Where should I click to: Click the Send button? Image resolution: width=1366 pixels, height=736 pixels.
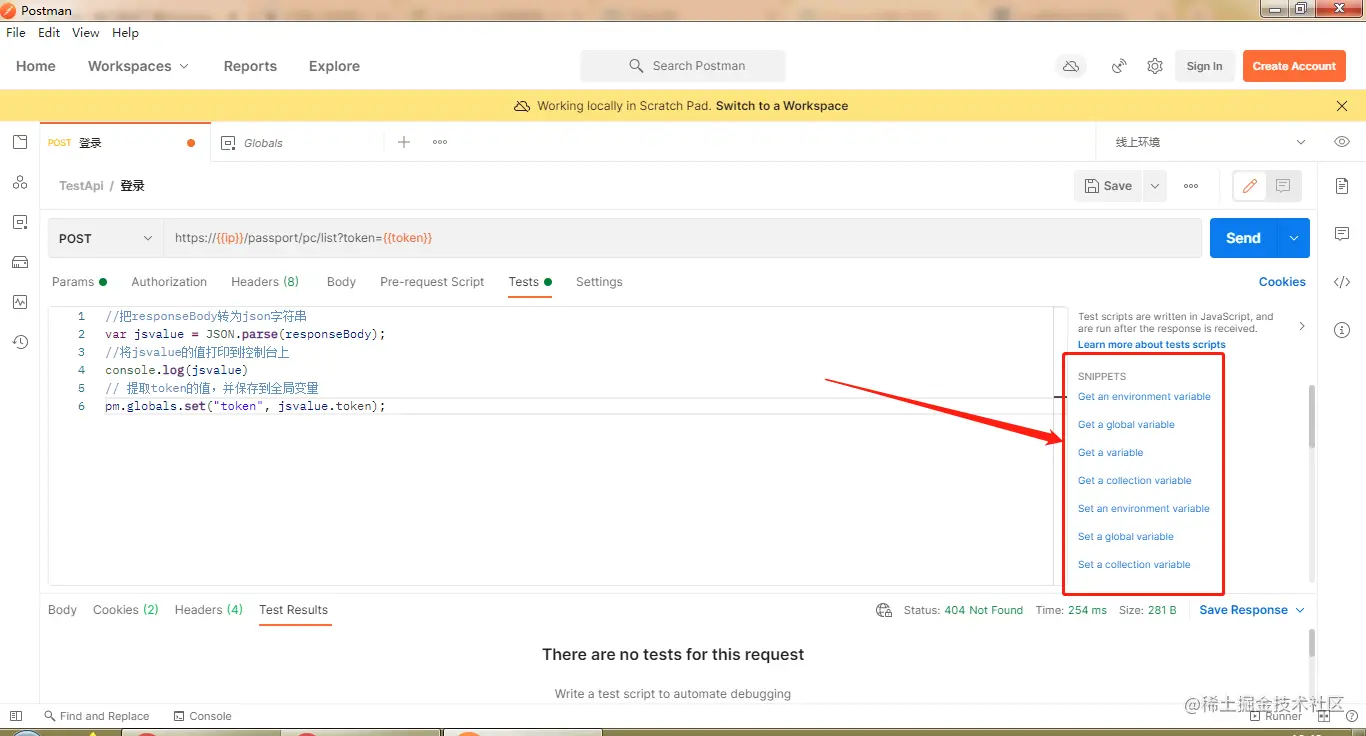tap(1243, 238)
